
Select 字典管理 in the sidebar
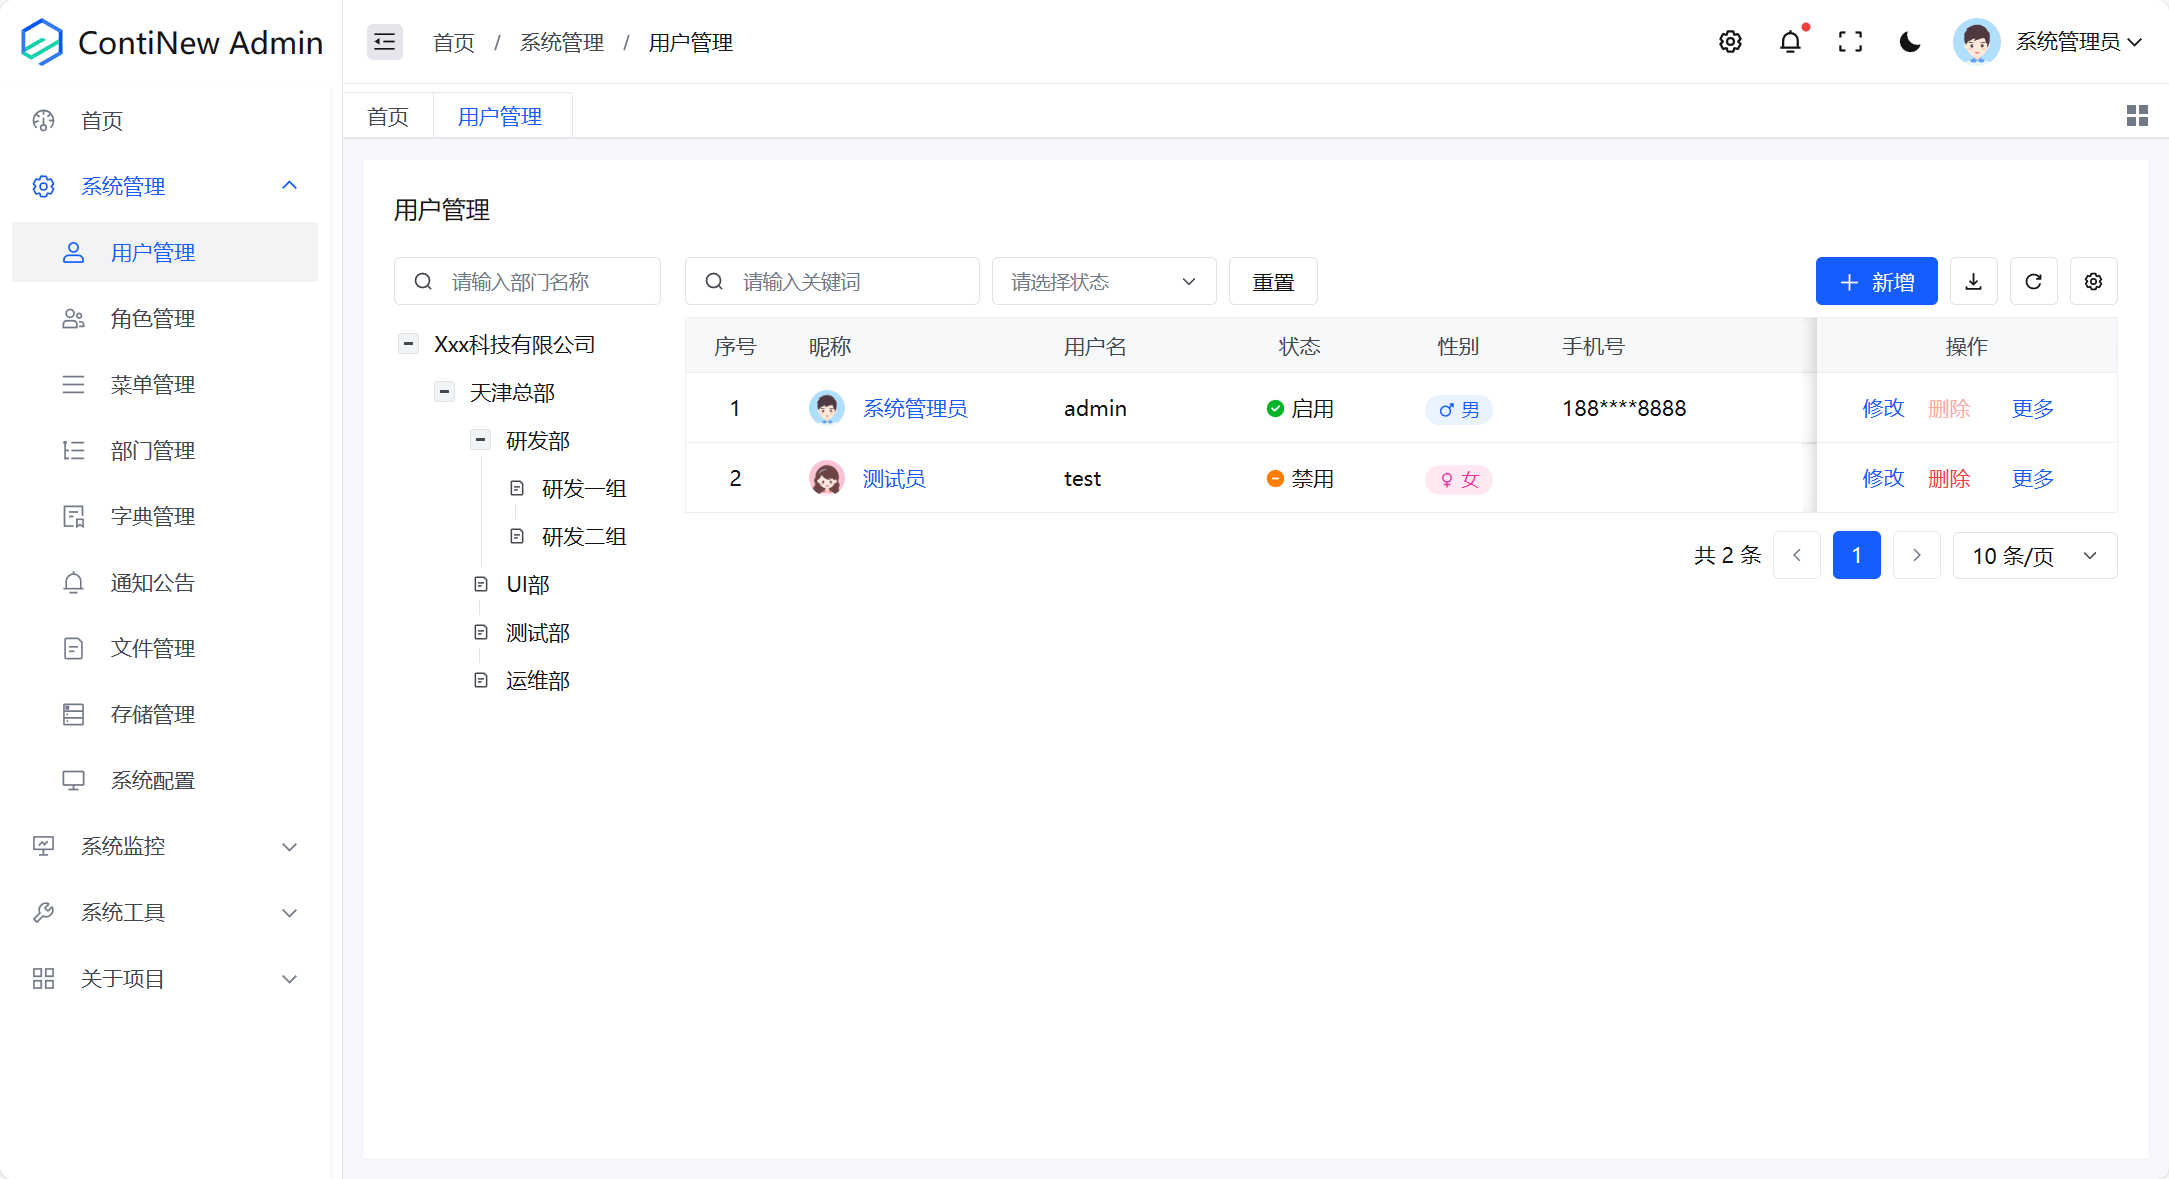pos(152,516)
